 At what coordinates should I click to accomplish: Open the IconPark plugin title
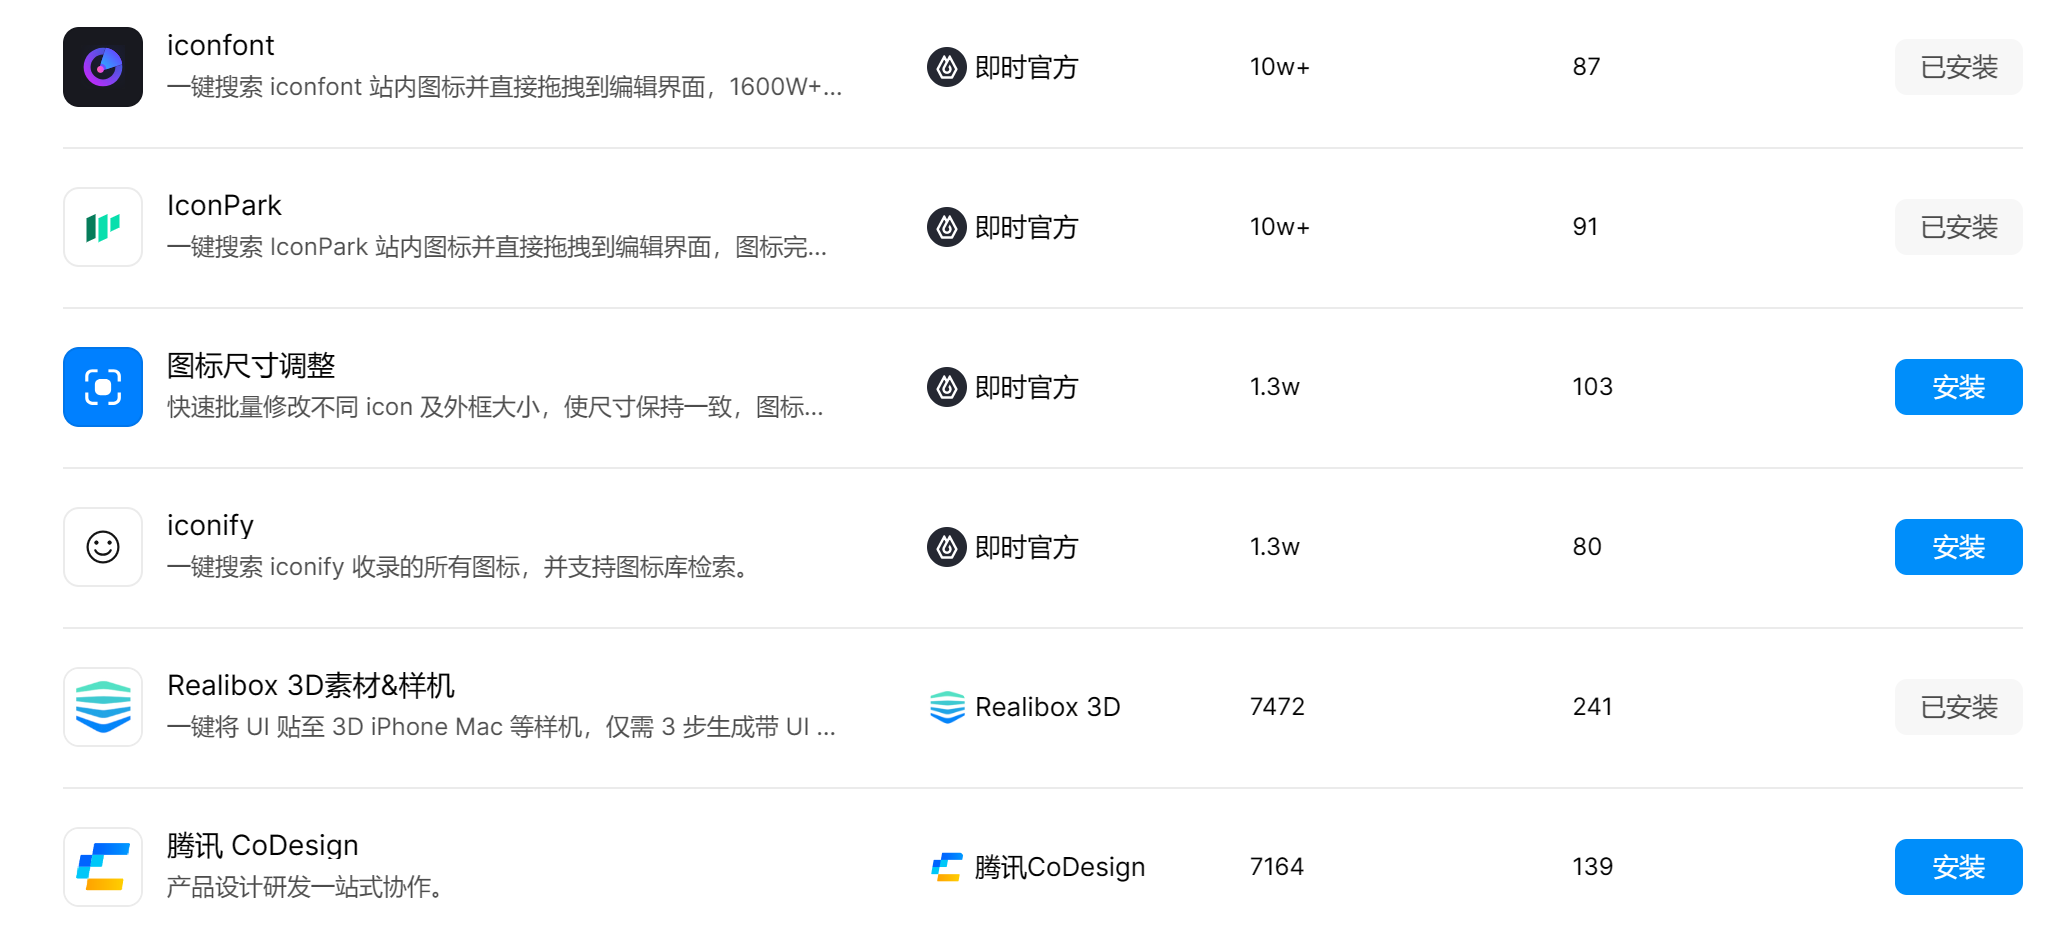[224, 205]
